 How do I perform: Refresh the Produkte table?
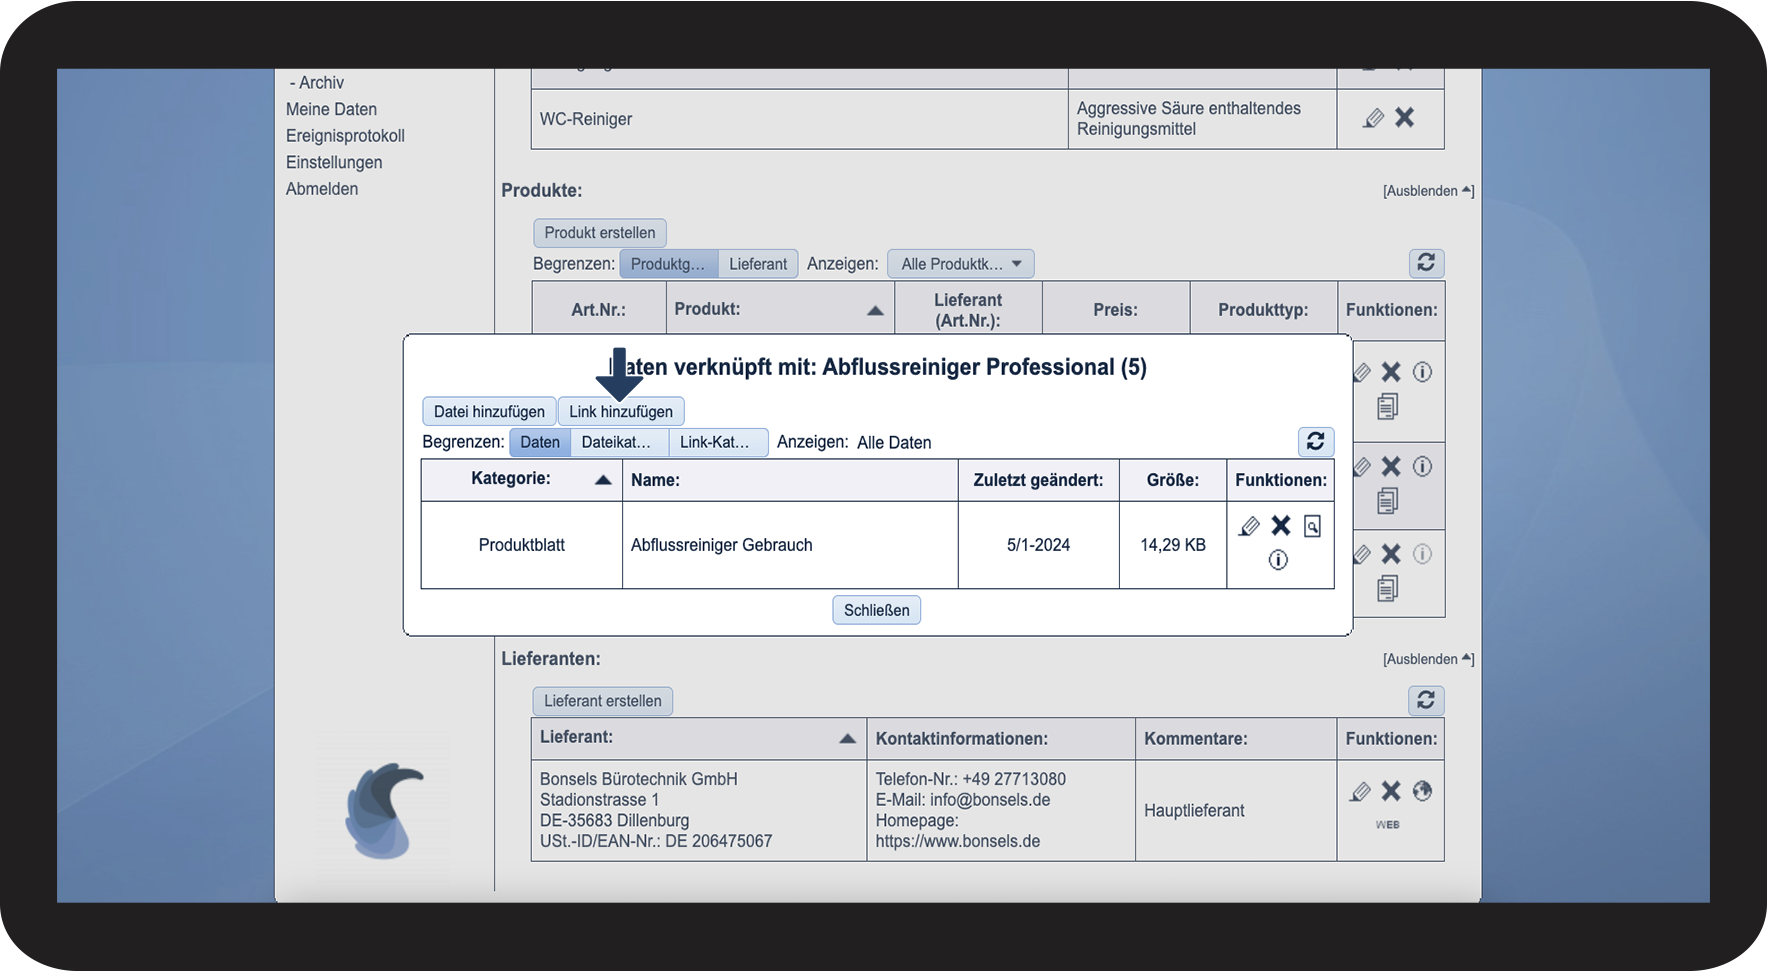tap(1426, 263)
